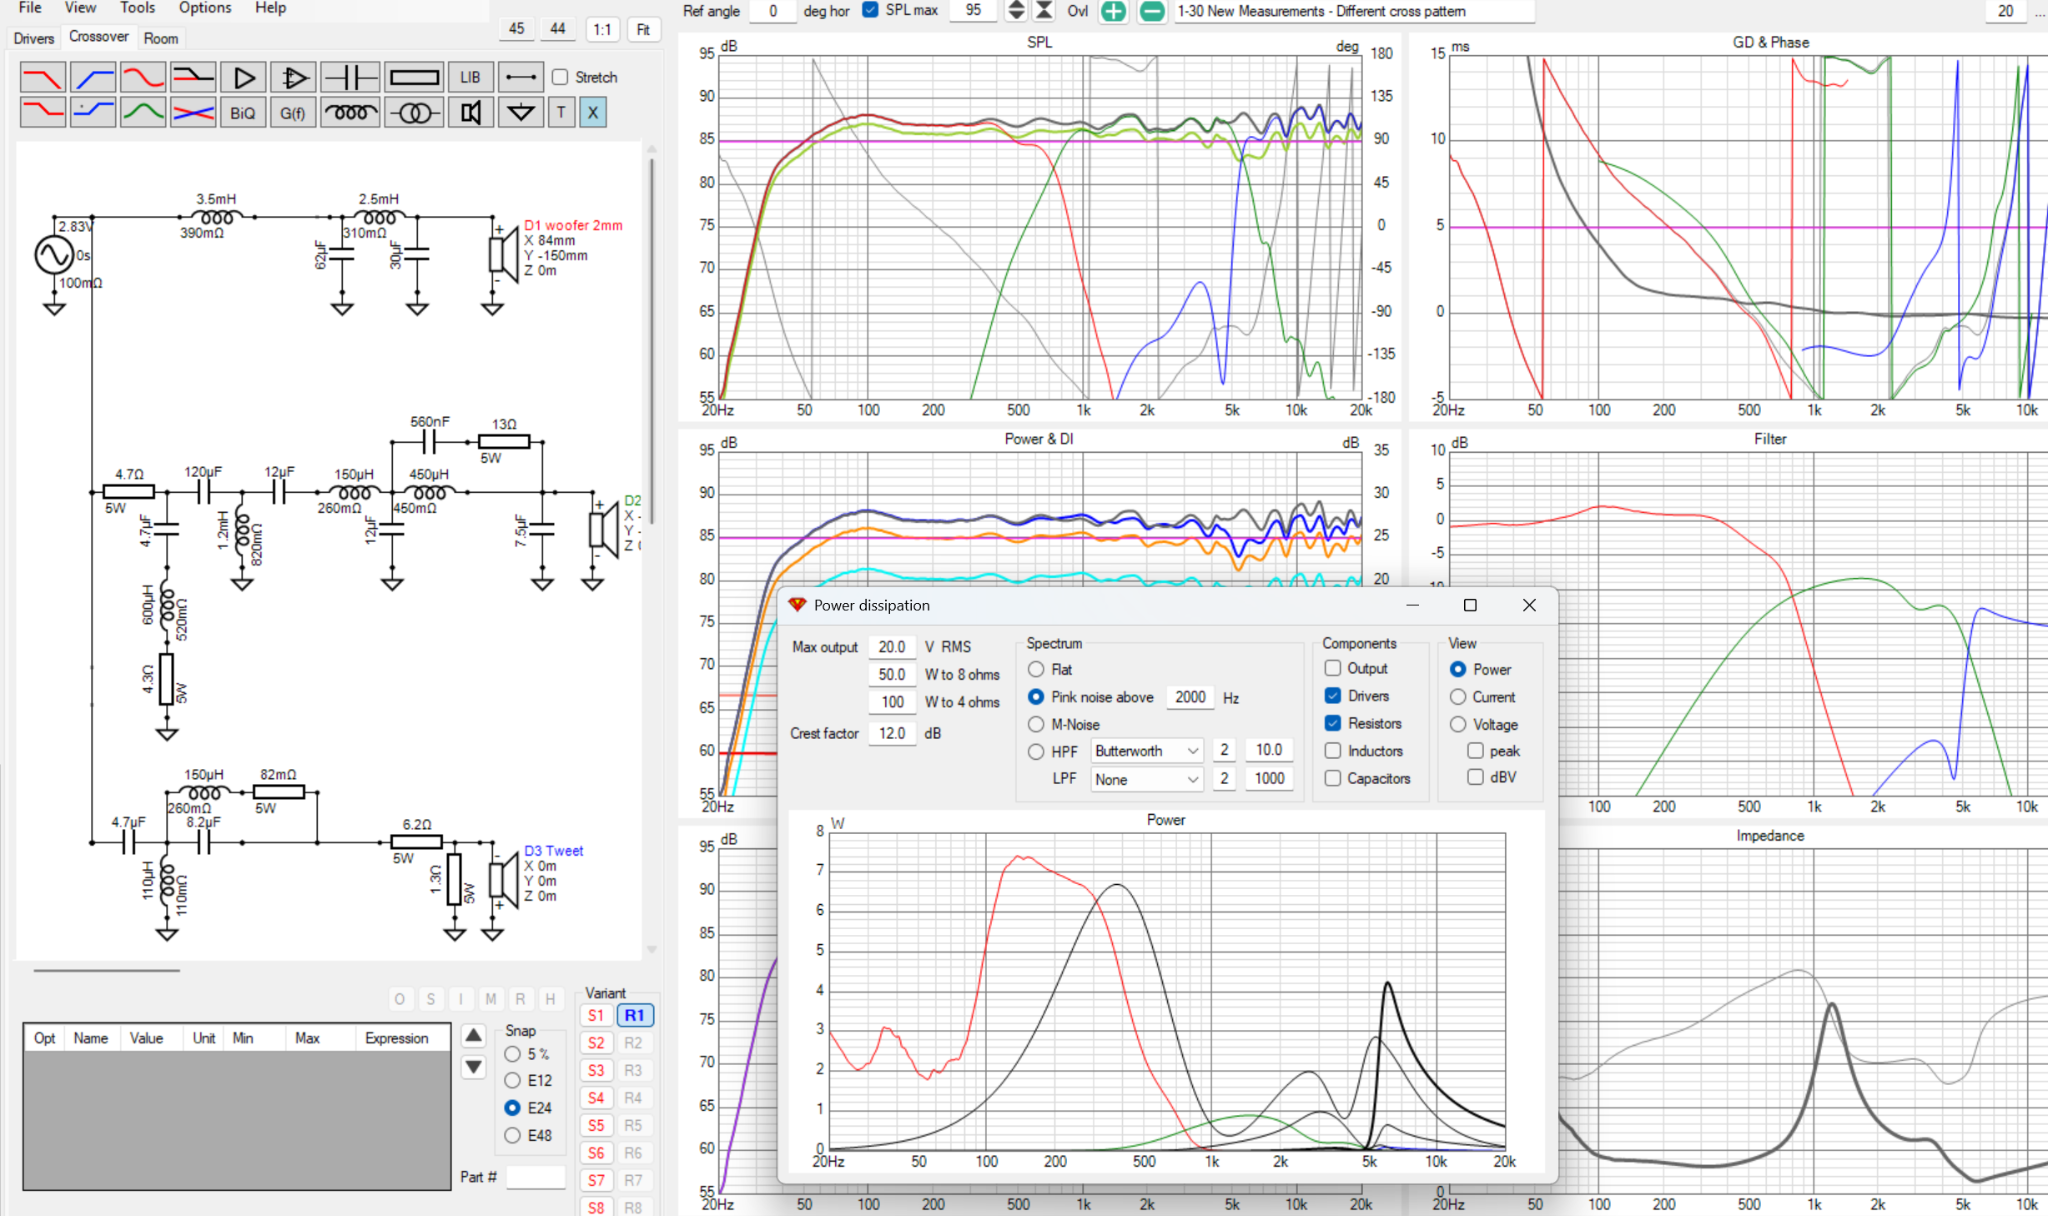Viewport: 2048px width, 1216px height.
Task: Uncheck the Resistors components checkbox
Action: (x=1333, y=723)
